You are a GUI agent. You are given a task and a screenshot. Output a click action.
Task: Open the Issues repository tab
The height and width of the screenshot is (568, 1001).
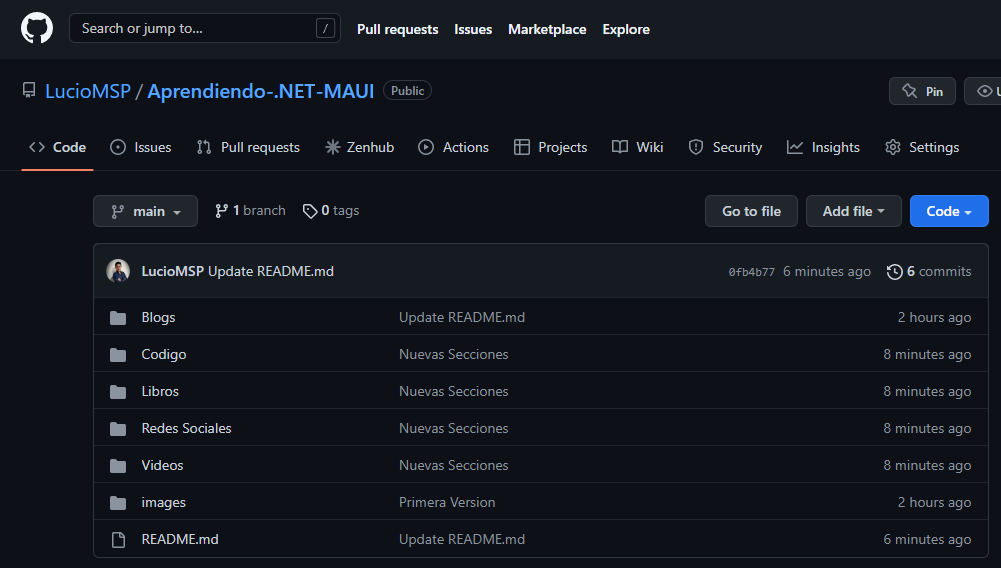pyautogui.click(x=140, y=147)
